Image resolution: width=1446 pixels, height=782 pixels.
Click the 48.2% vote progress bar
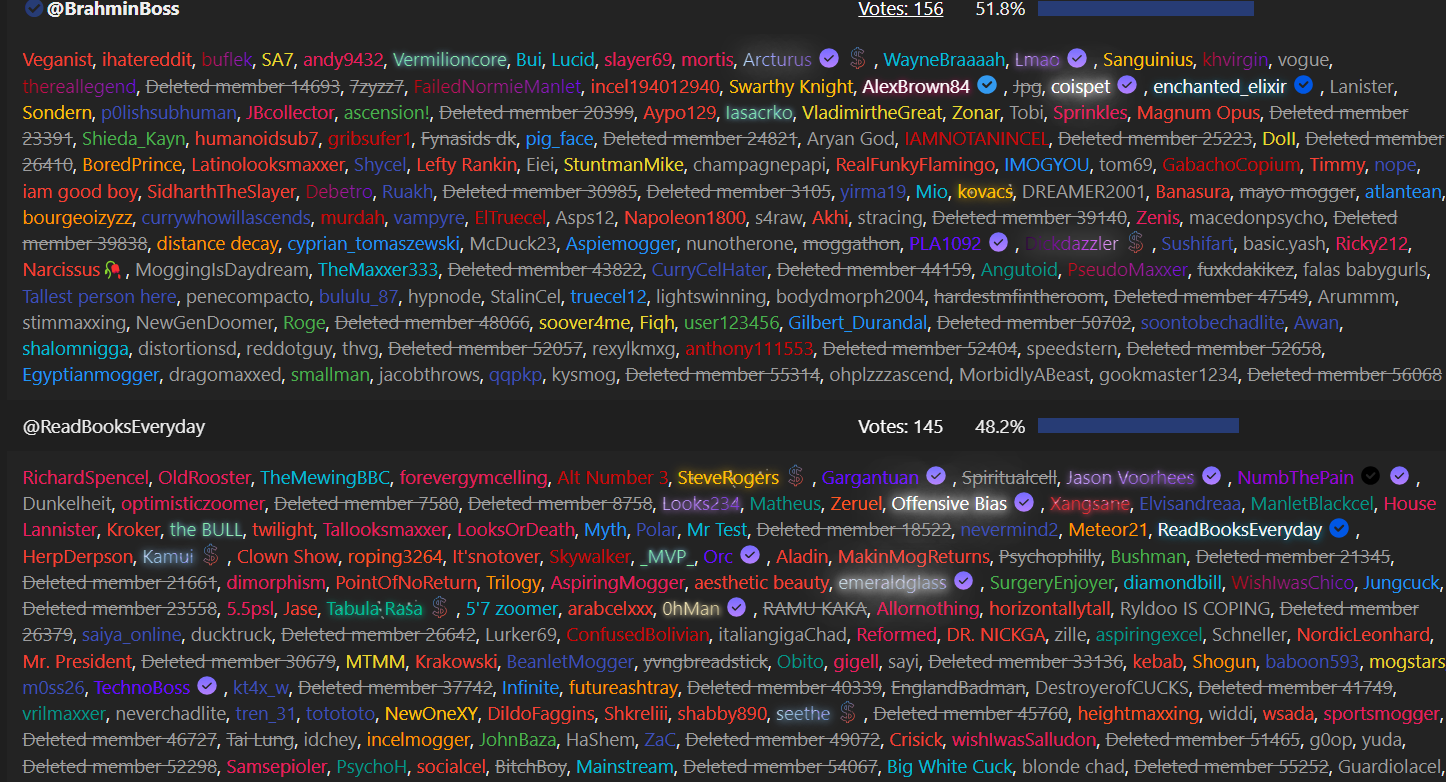(x=1138, y=426)
